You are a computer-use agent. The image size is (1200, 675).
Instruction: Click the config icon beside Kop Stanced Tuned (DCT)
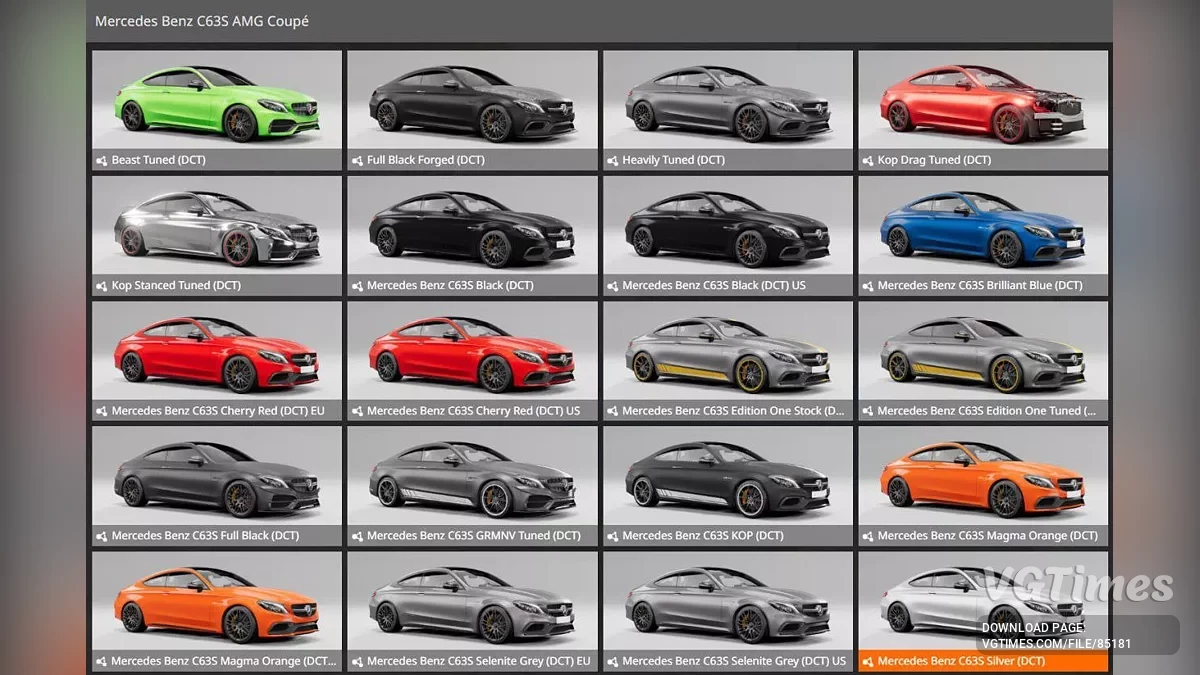click(102, 286)
